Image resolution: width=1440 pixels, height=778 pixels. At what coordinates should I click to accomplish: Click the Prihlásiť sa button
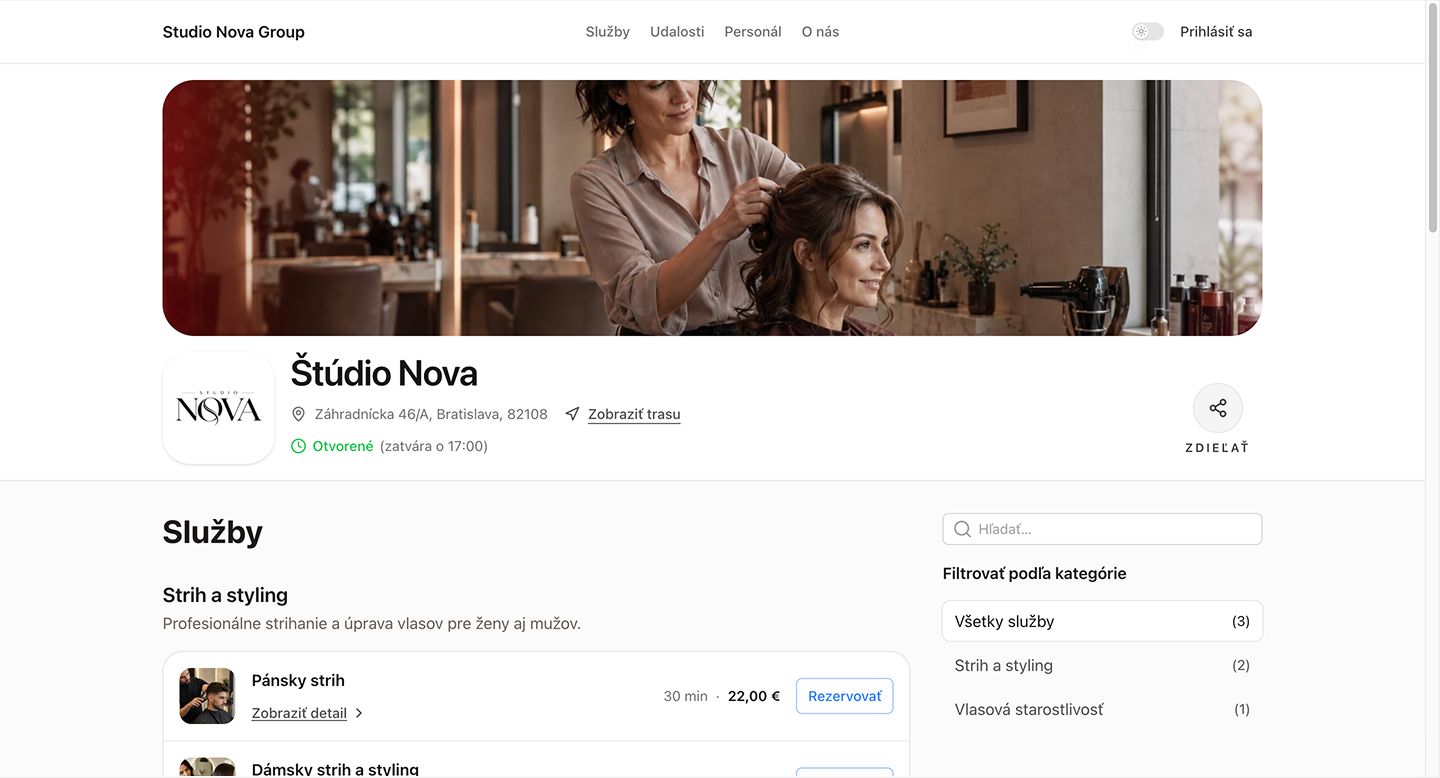pos(1216,32)
